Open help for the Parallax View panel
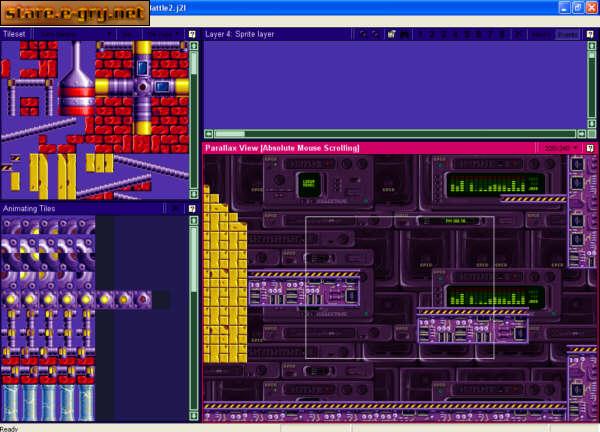The width and height of the screenshot is (600, 432). (590, 148)
